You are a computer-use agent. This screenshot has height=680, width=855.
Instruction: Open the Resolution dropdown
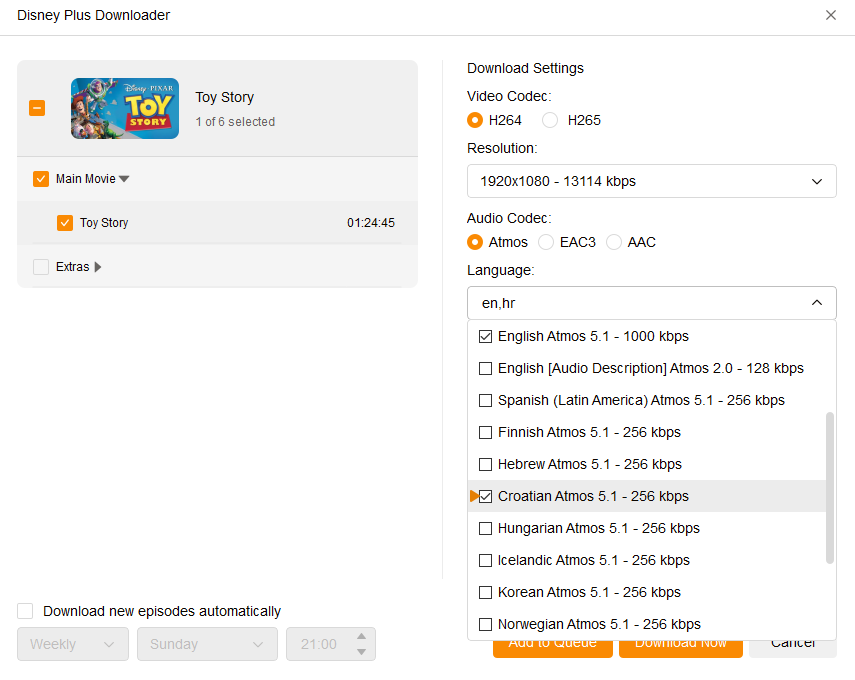pyautogui.click(x=651, y=181)
